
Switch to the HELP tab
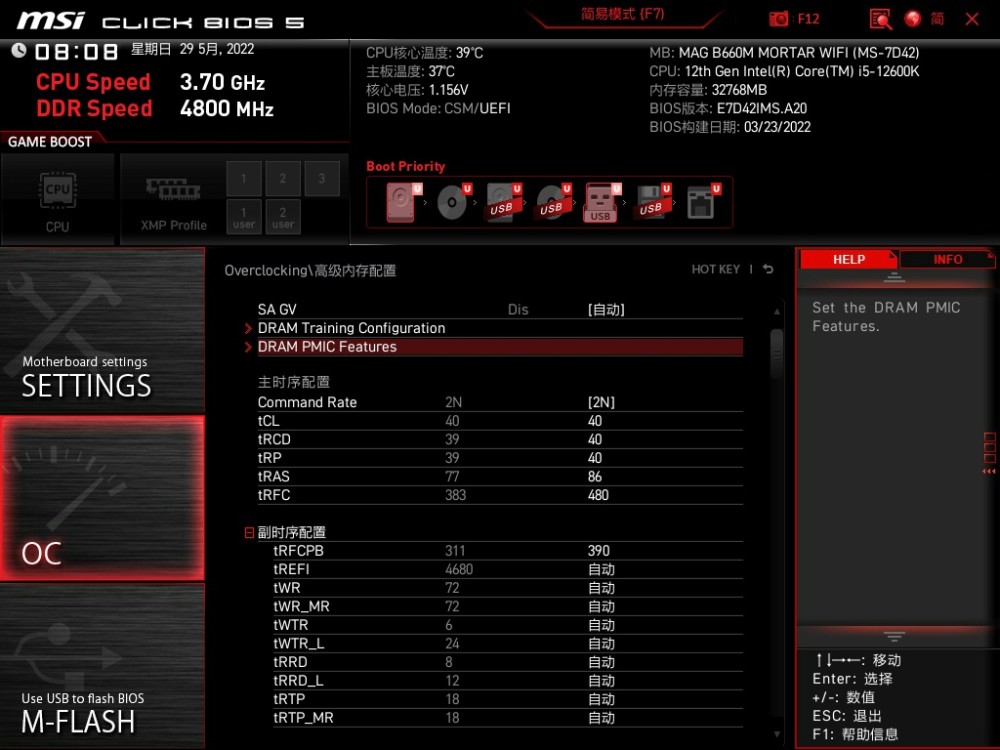click(x=848, y=260)
